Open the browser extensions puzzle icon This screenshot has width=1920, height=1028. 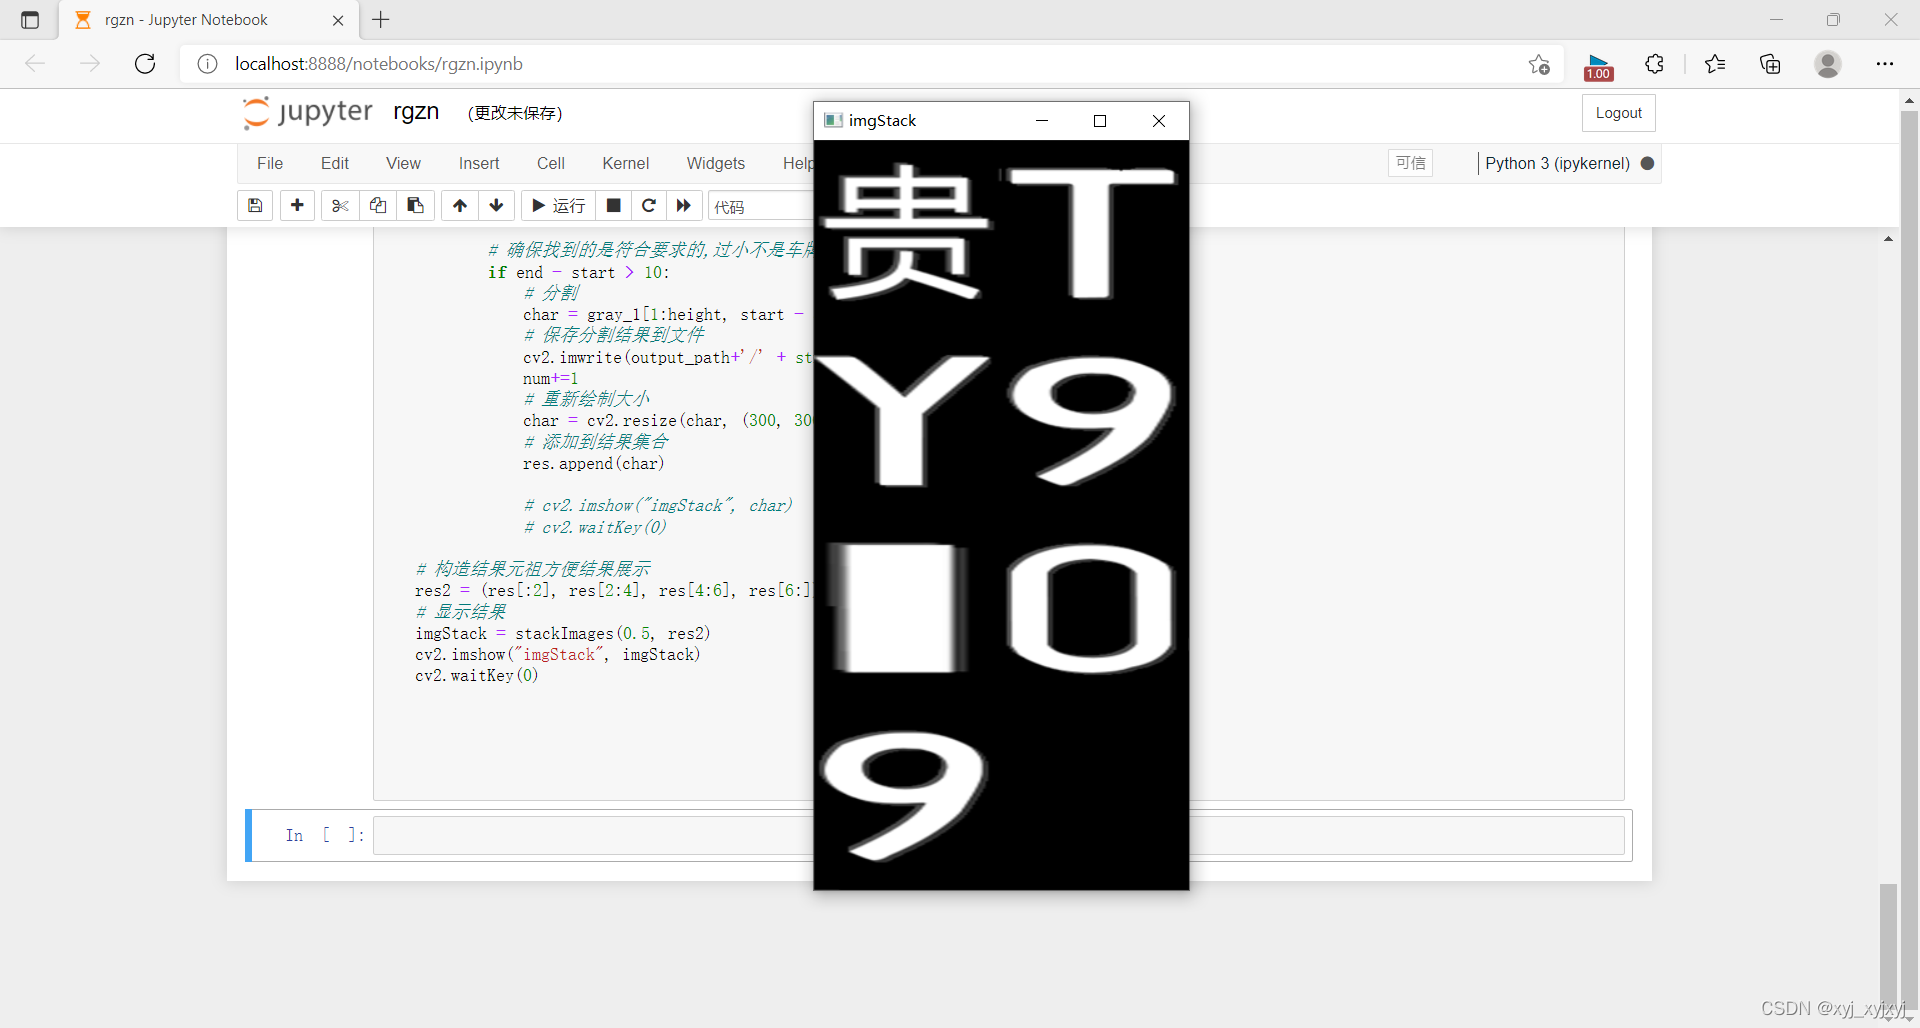coord(1654,64)
